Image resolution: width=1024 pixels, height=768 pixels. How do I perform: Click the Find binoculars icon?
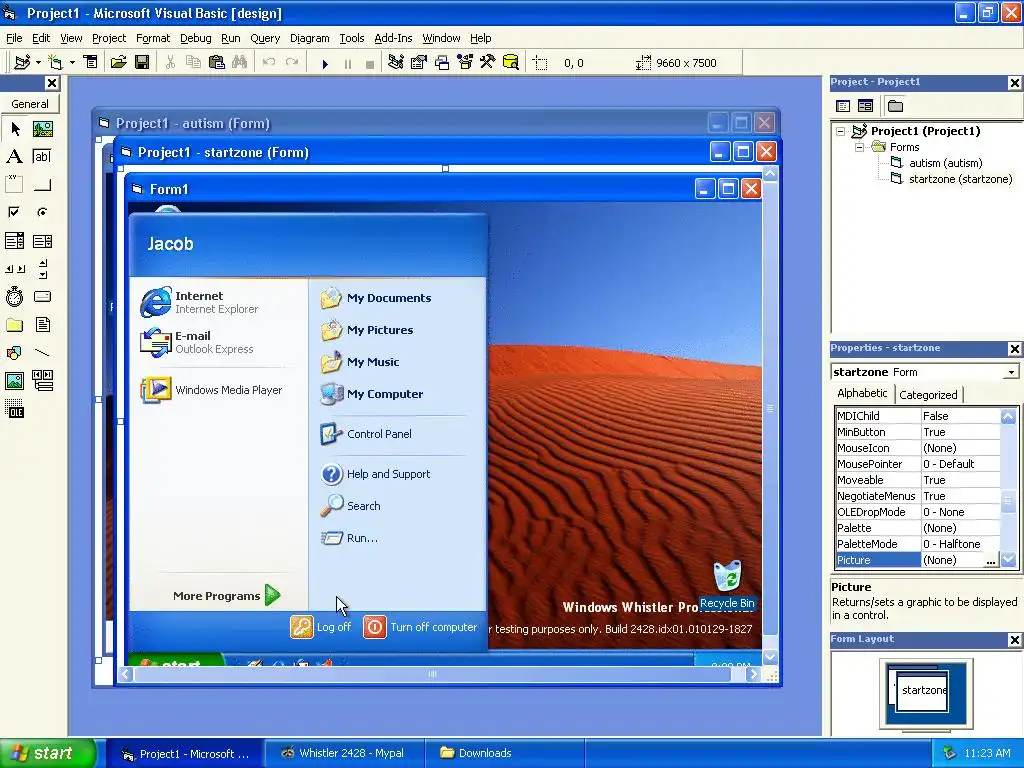tap(239, 62)
